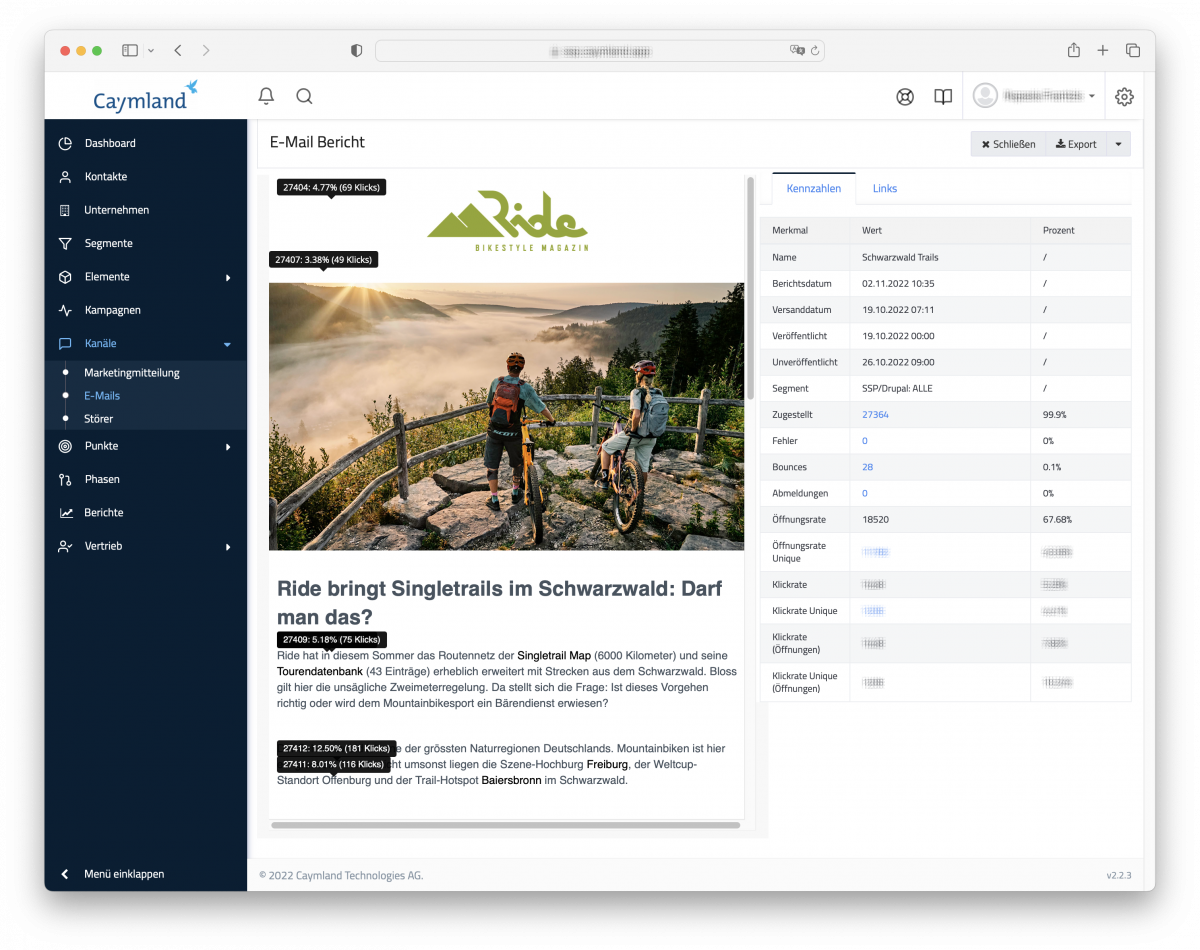
Task: Click the Safari share icon
Action: [x=1073, y=50]
